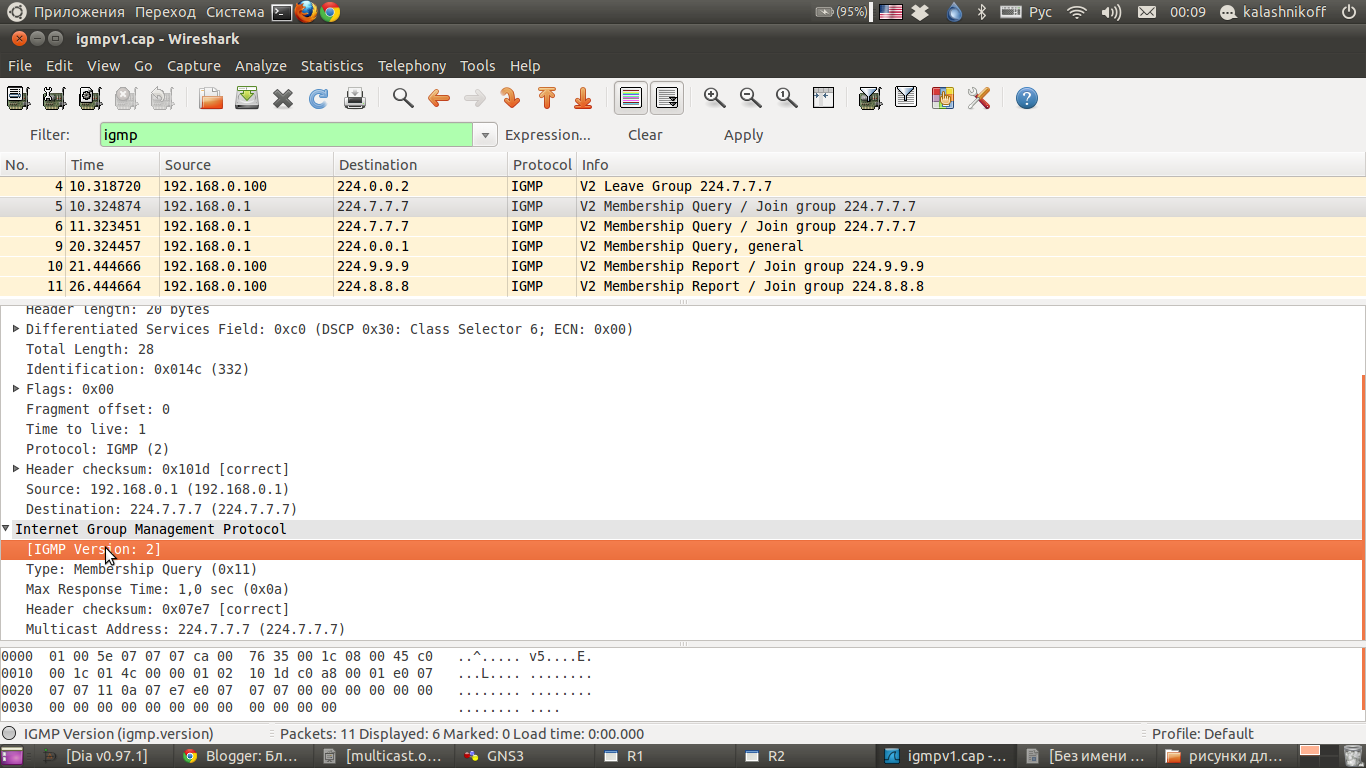
Task: Click the Zoom in icon
Action: 714,98
